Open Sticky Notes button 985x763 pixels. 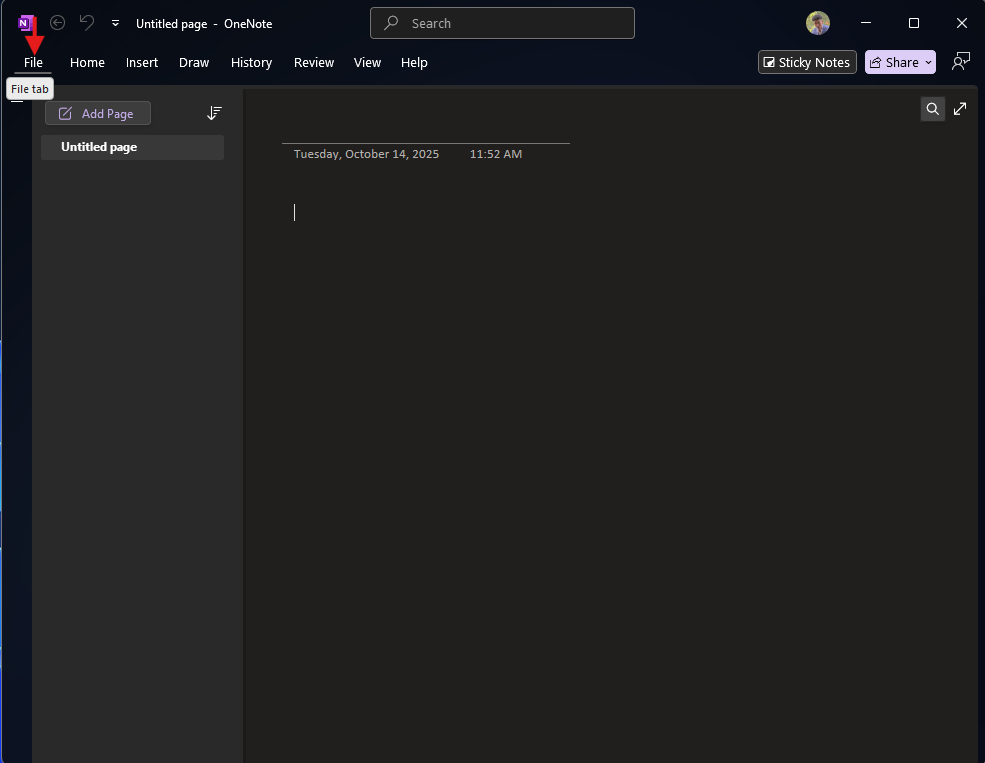(807, 62)
